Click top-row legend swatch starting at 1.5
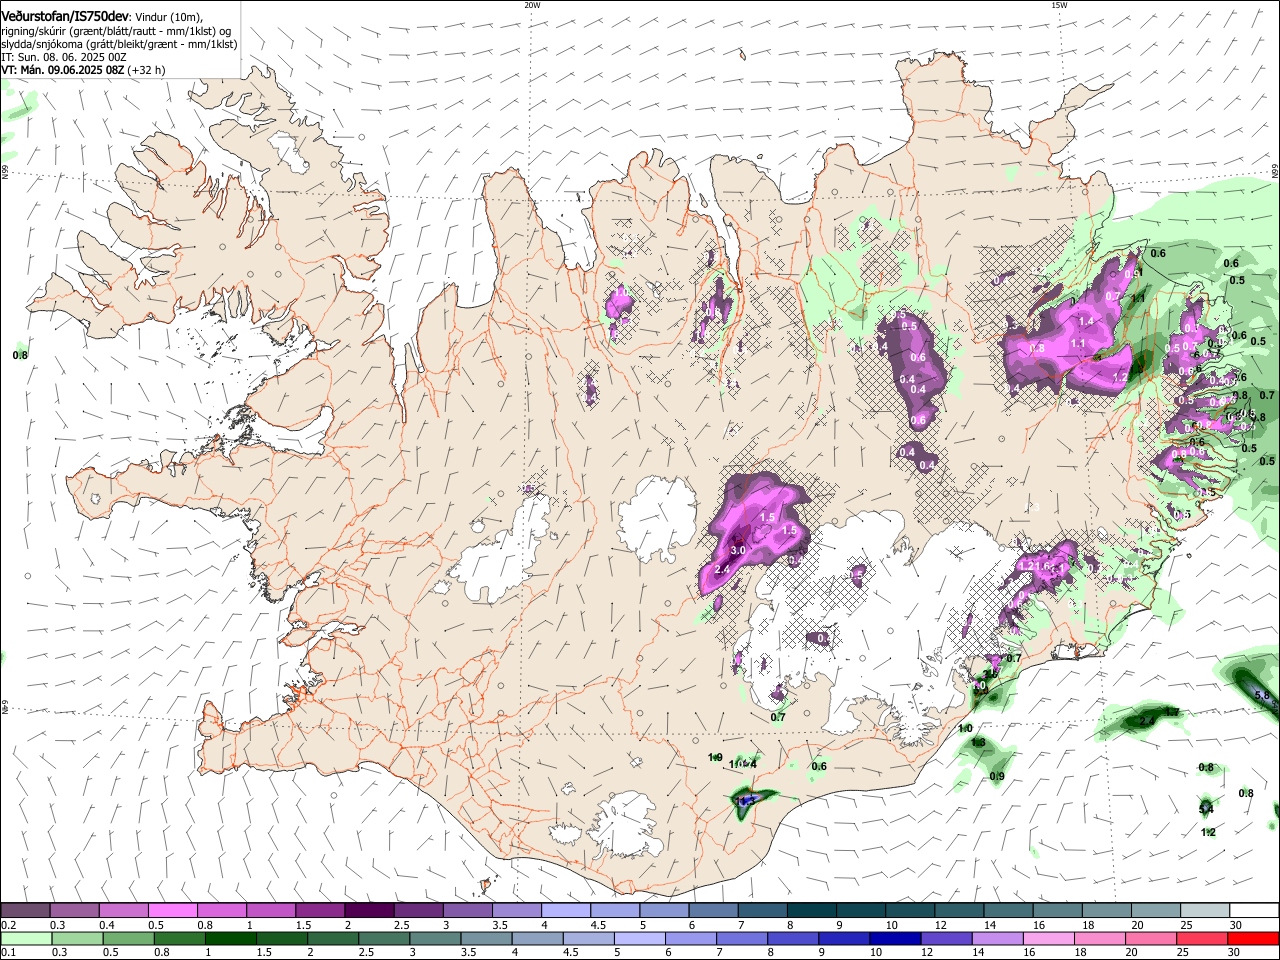The width and height of the screenshot is (1280, 960). coord(320,911)
